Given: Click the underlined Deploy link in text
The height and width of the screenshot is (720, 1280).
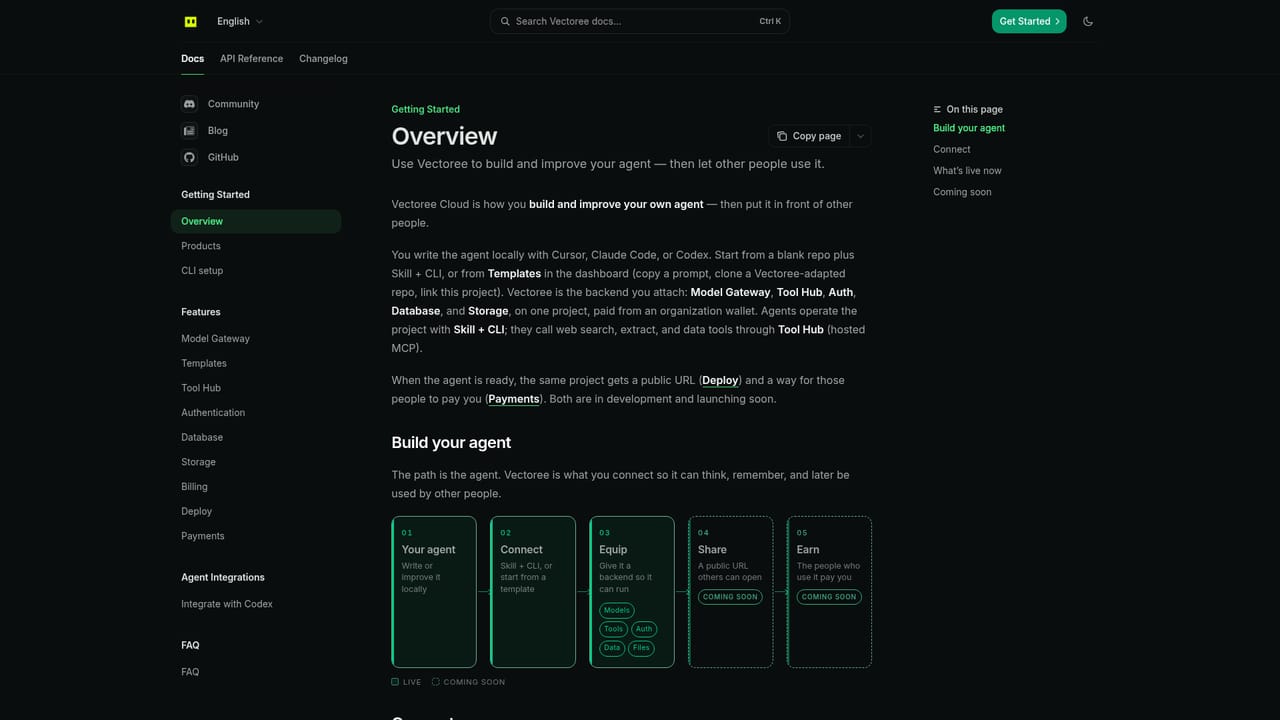Looking at the screenshot, I should coord(720,380).
